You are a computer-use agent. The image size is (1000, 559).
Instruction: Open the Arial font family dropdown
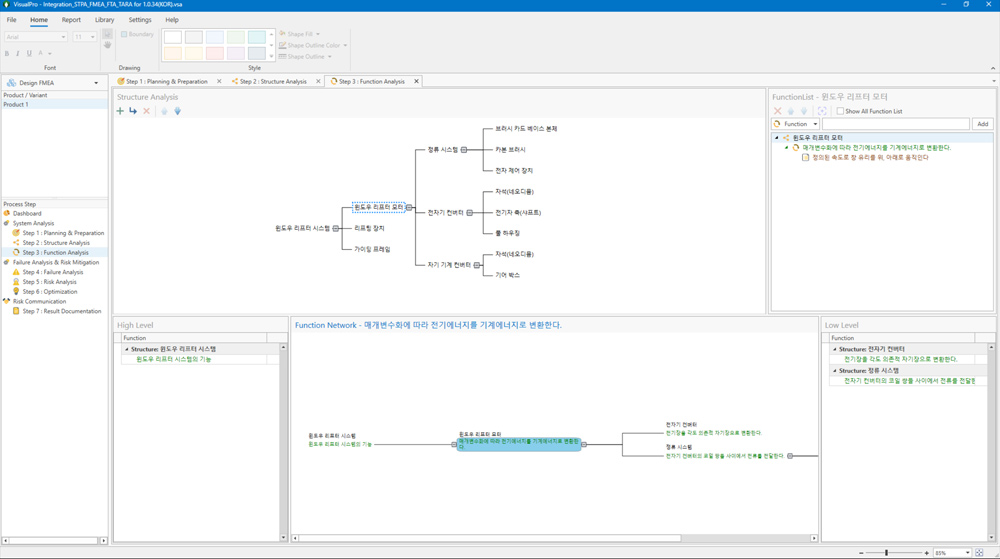[63, 37]
